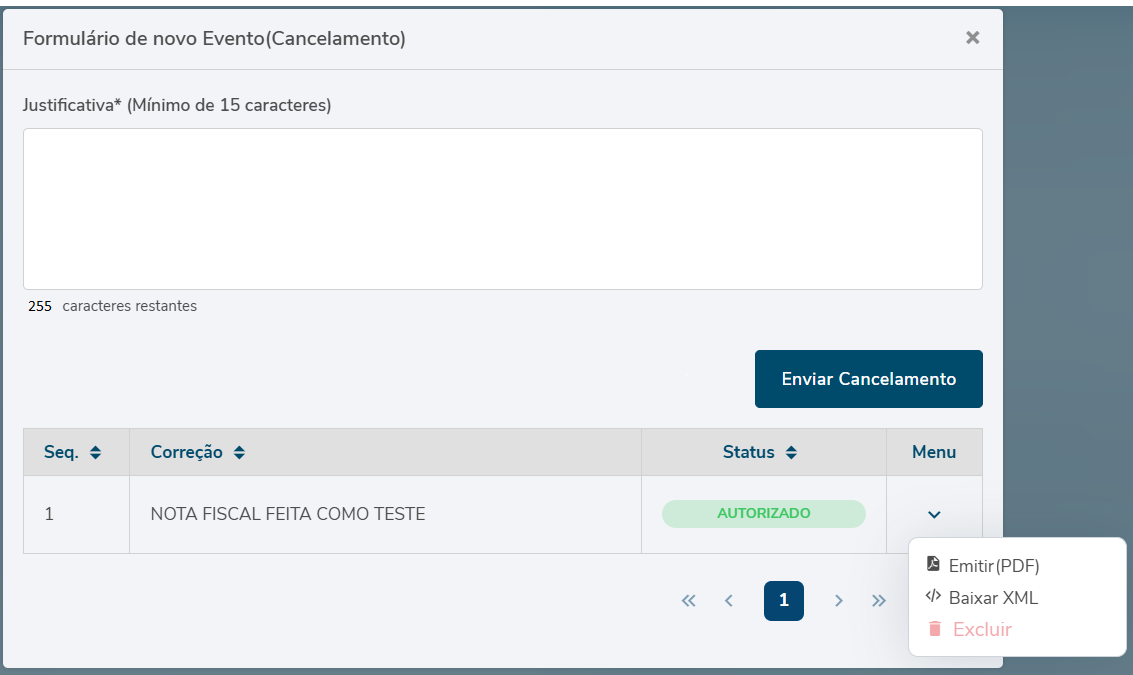This screenshot has height=675, width=1133.
Task: Click the Seq. cell with value 1
Action: (x=49, y=515)
